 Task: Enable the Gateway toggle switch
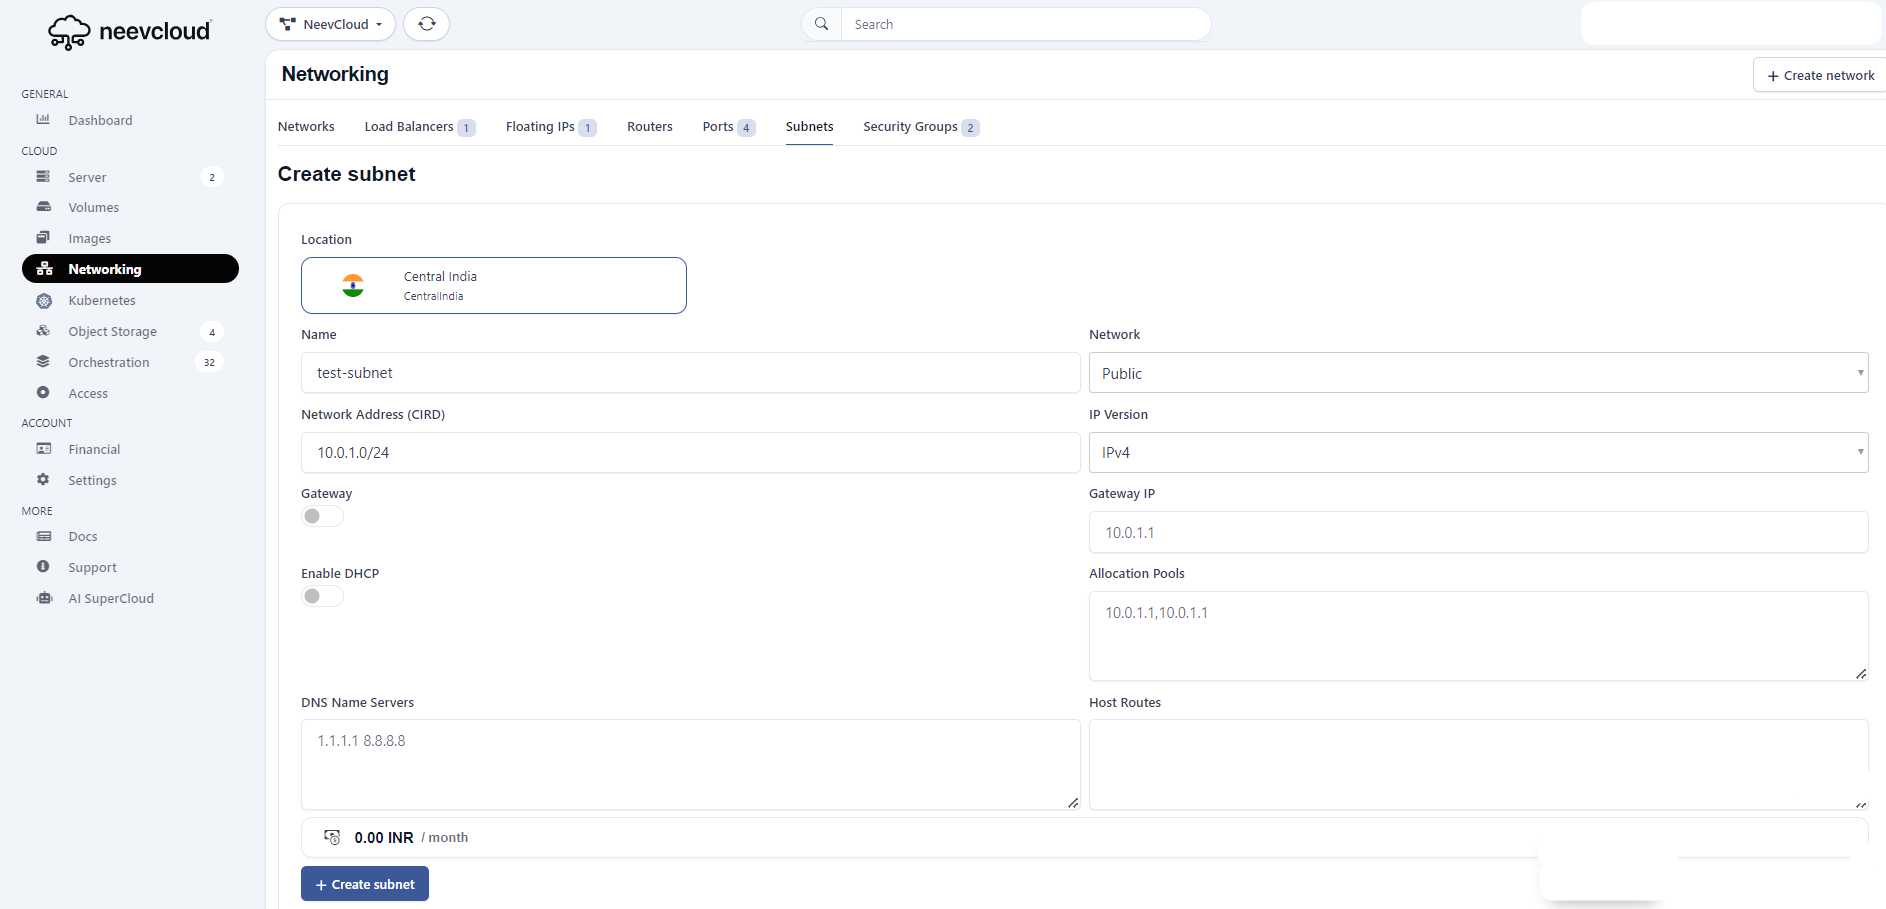322,516
